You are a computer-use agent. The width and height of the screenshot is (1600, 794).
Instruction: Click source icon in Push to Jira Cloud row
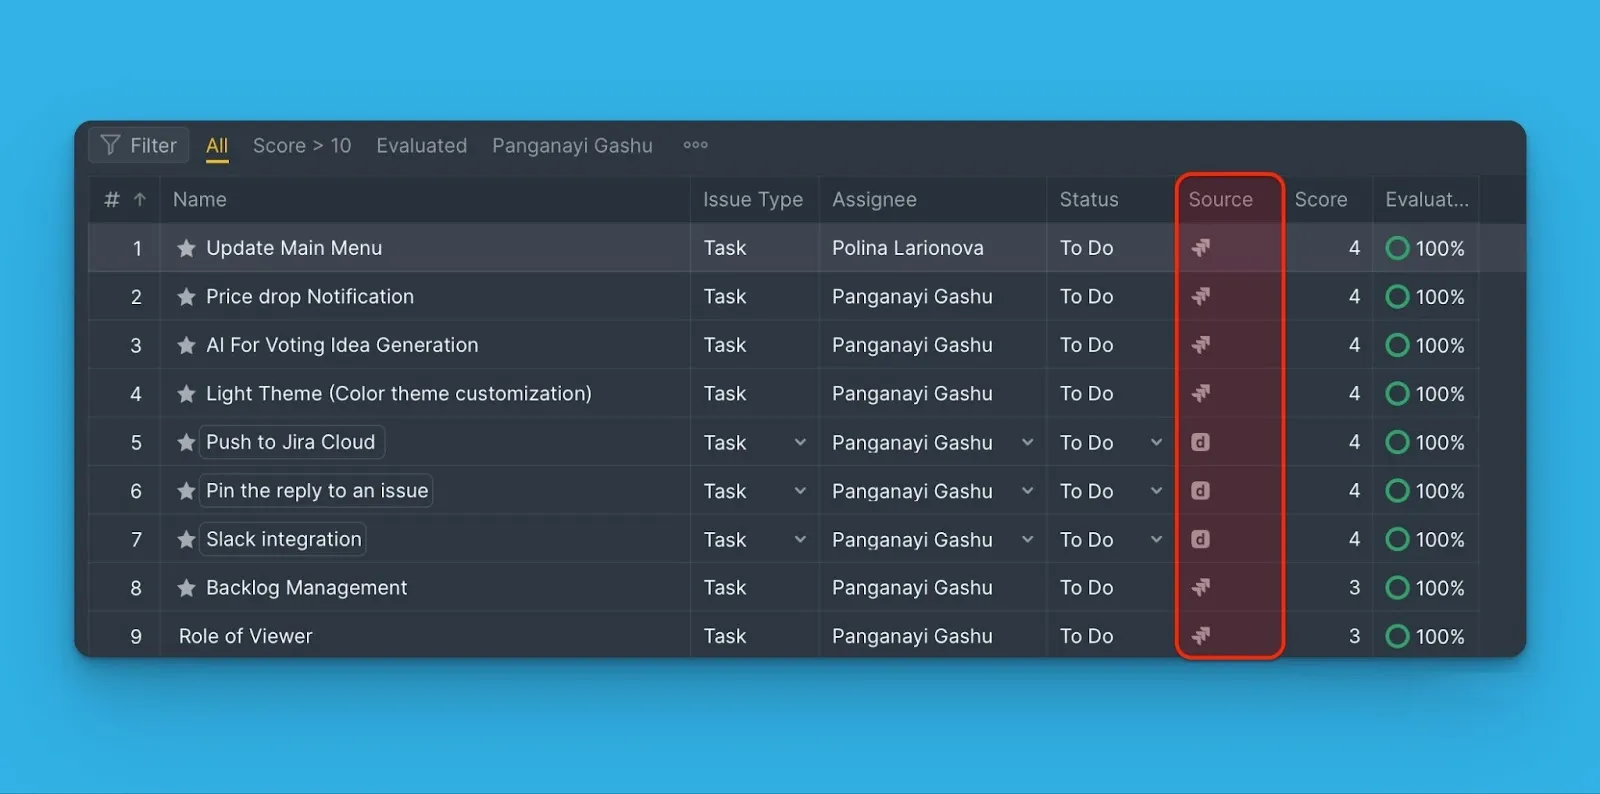[x=1201, y=442]
